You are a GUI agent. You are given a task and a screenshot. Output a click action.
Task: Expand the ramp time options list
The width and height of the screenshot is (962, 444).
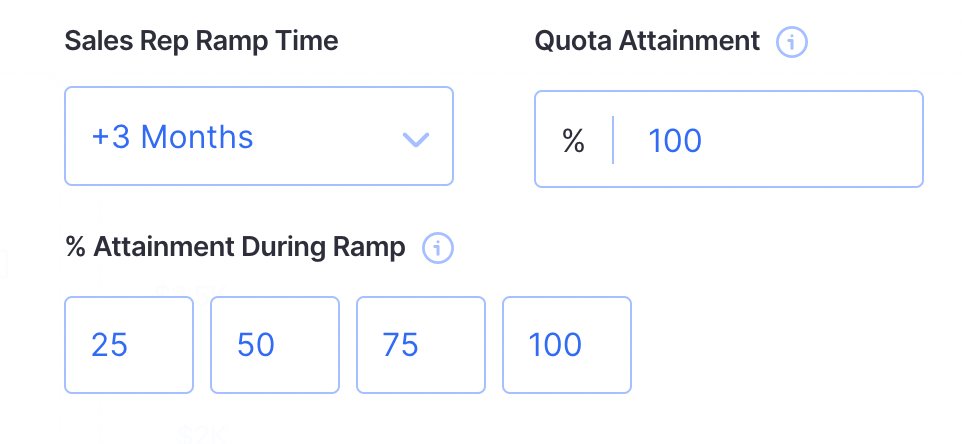259,136
